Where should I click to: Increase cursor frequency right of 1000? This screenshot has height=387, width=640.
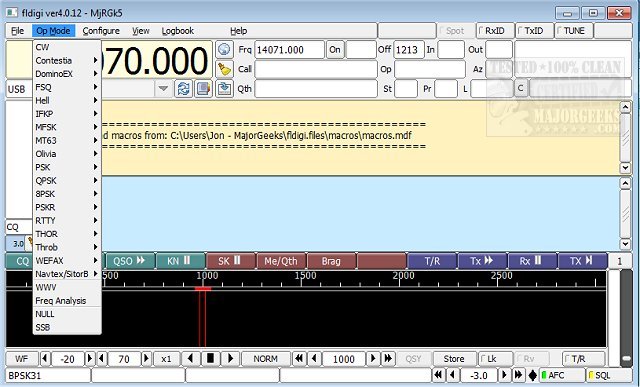click(x=373, y=359)
